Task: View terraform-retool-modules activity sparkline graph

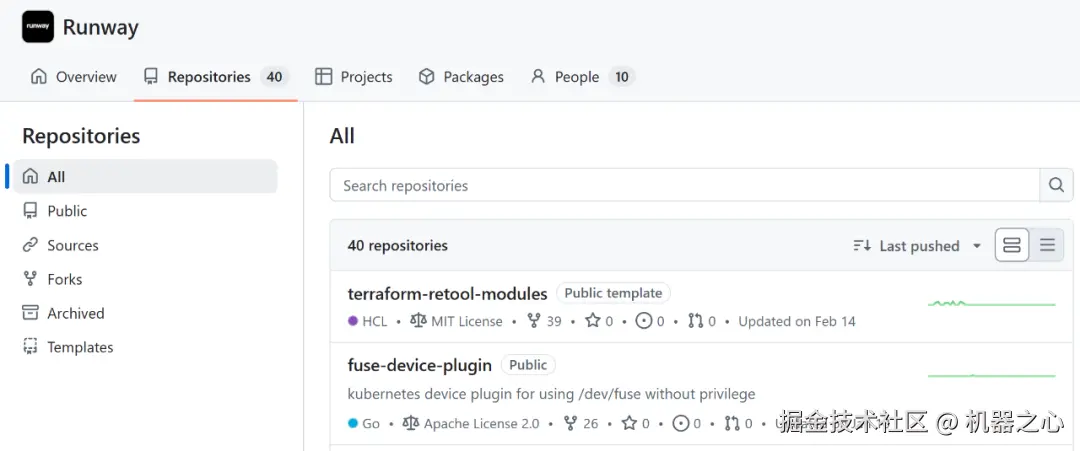Action: 991,303
